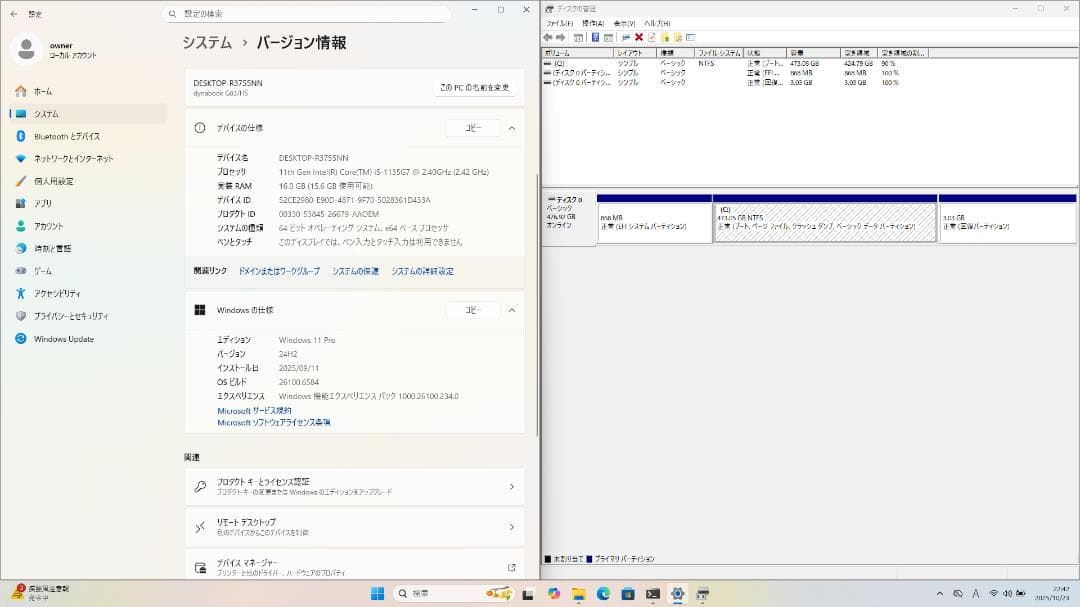Click the Help icon in Disk Management toolbar
The height and width of the screenshot is (607, 1080).
596,37
